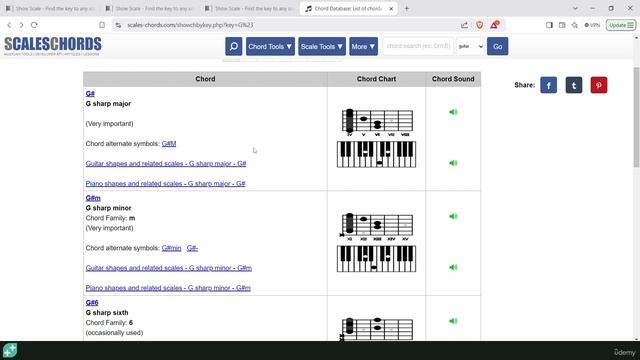This screenshot has height=360, width=640.
Task: Open the G#6 chord link
Action: pyautogui.click(x=92, y=302)
